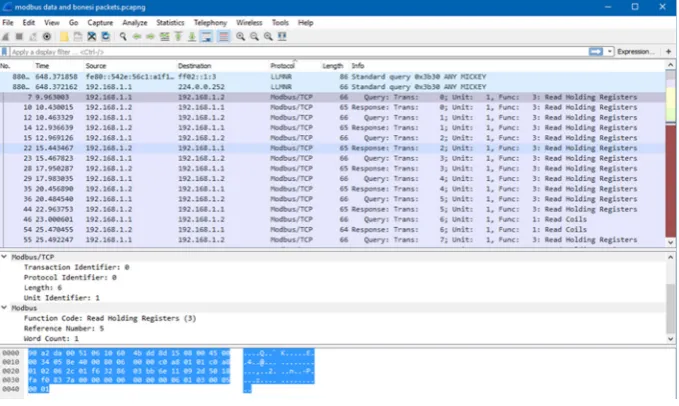Start capturing packets with the shark fin icon
Viewport: 679px width, 406px height.
(6, 37)
